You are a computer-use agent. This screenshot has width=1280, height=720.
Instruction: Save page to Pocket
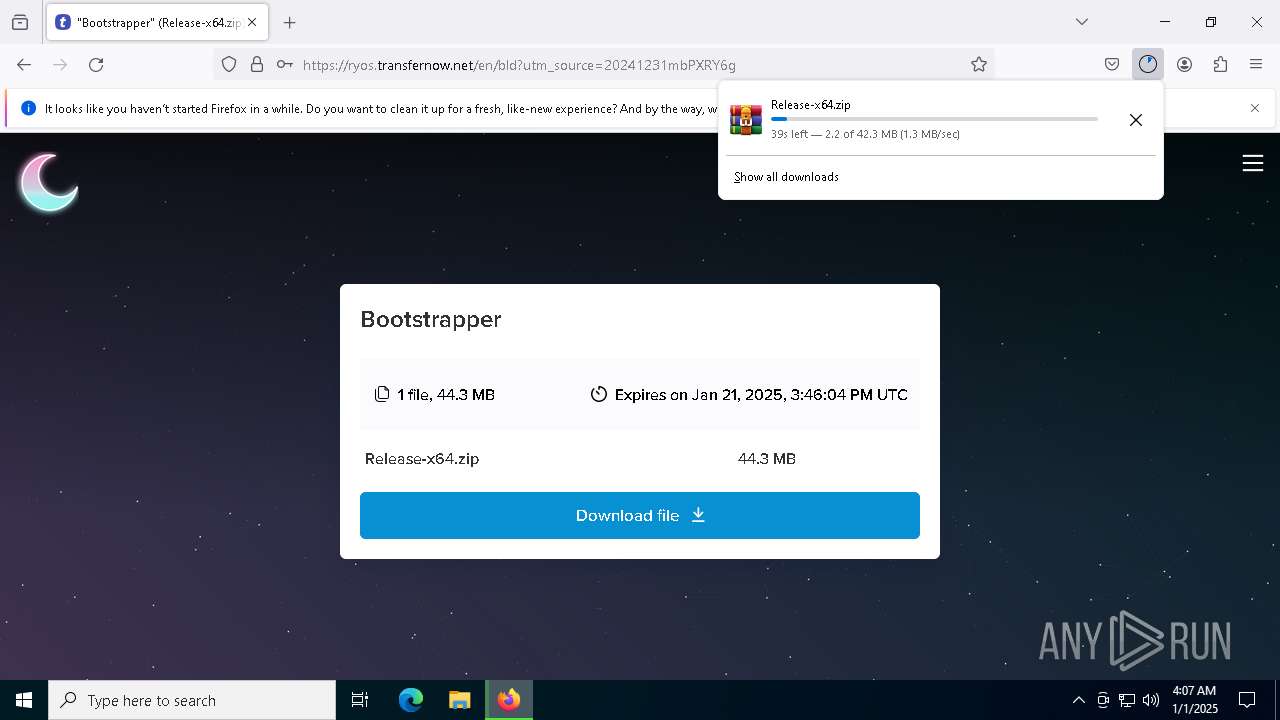coord(1112,65)
